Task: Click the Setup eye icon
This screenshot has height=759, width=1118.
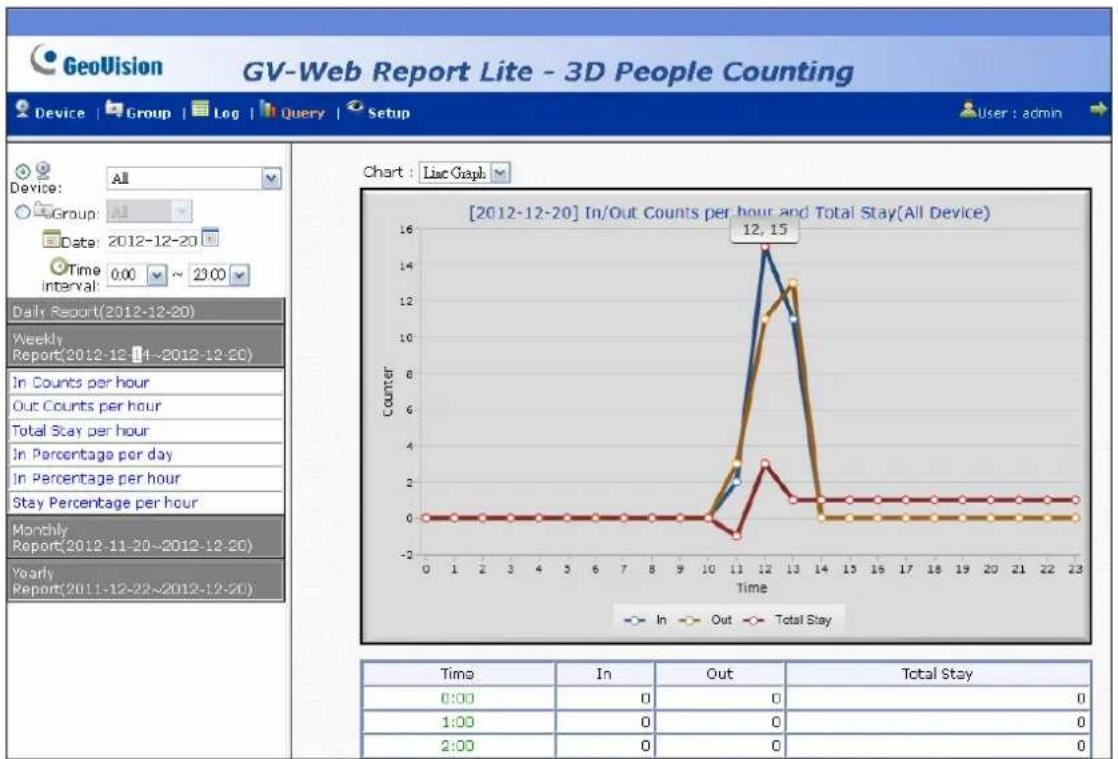Action: [355, 107]
